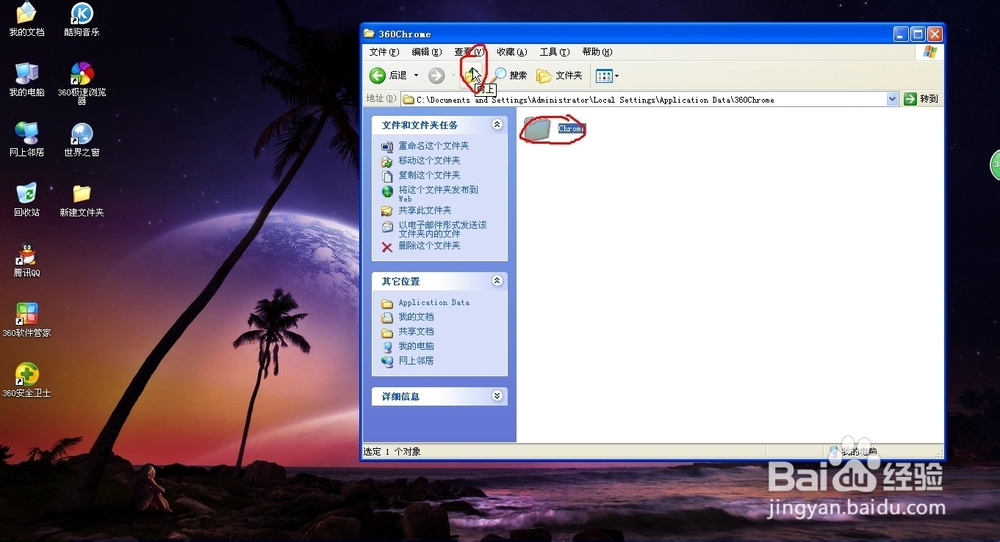The image size is (1000, 542).
Task: Open the 收藏(A) menu
Action: [x=511, y=52]
